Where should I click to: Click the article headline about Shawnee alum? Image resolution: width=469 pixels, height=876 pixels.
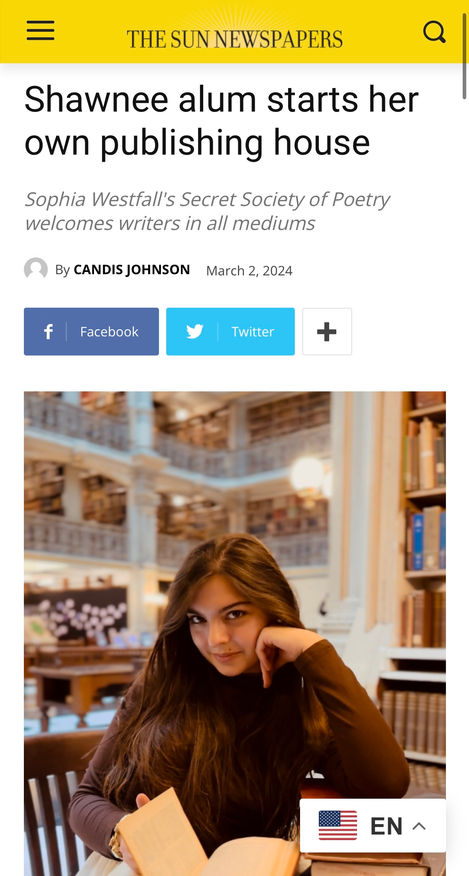(x=221, y=121)
